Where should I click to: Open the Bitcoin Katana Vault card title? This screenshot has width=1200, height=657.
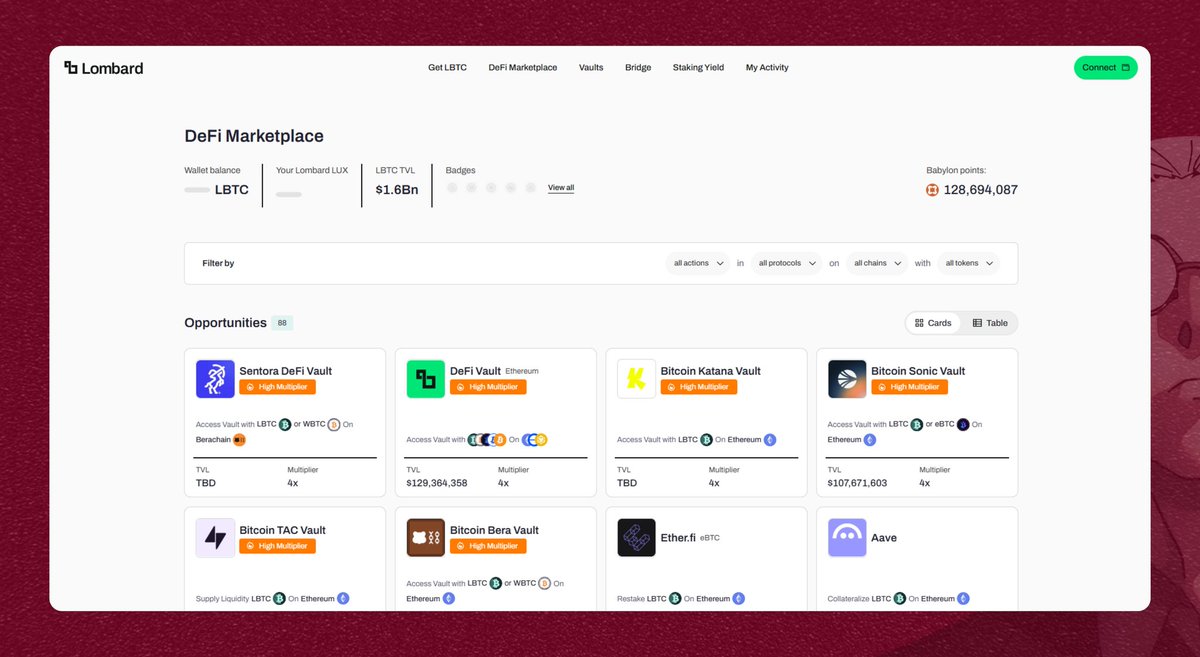point(711,371)
